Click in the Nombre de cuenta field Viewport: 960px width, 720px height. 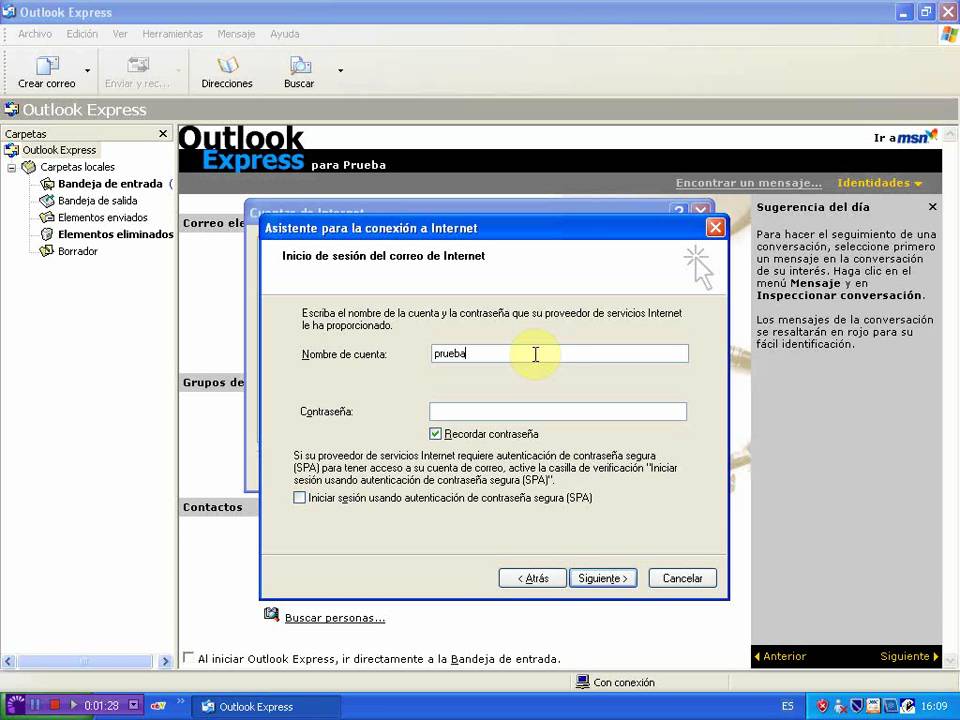(560, 353)
